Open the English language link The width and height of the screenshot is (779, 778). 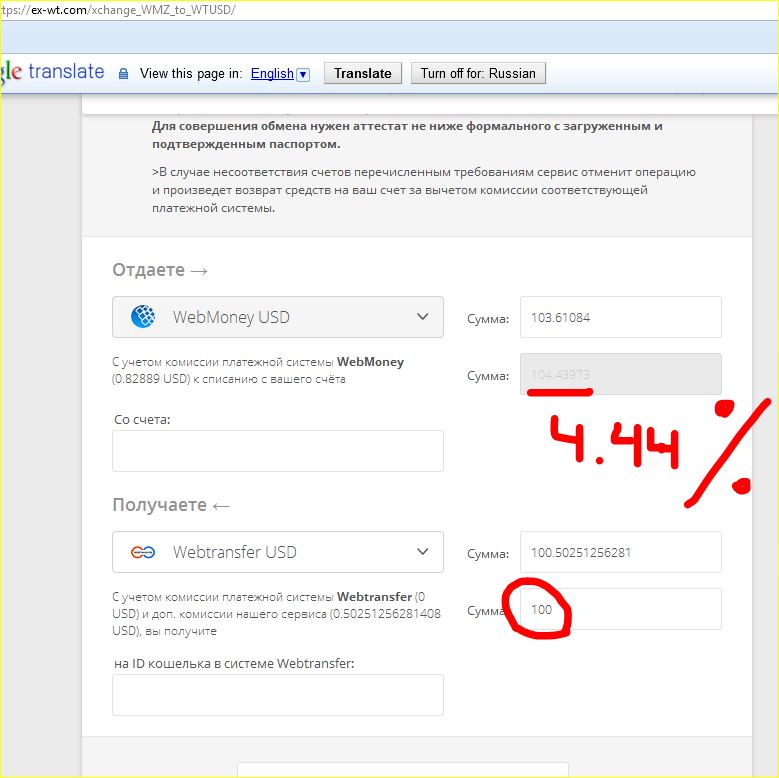[x=272, y=74]
